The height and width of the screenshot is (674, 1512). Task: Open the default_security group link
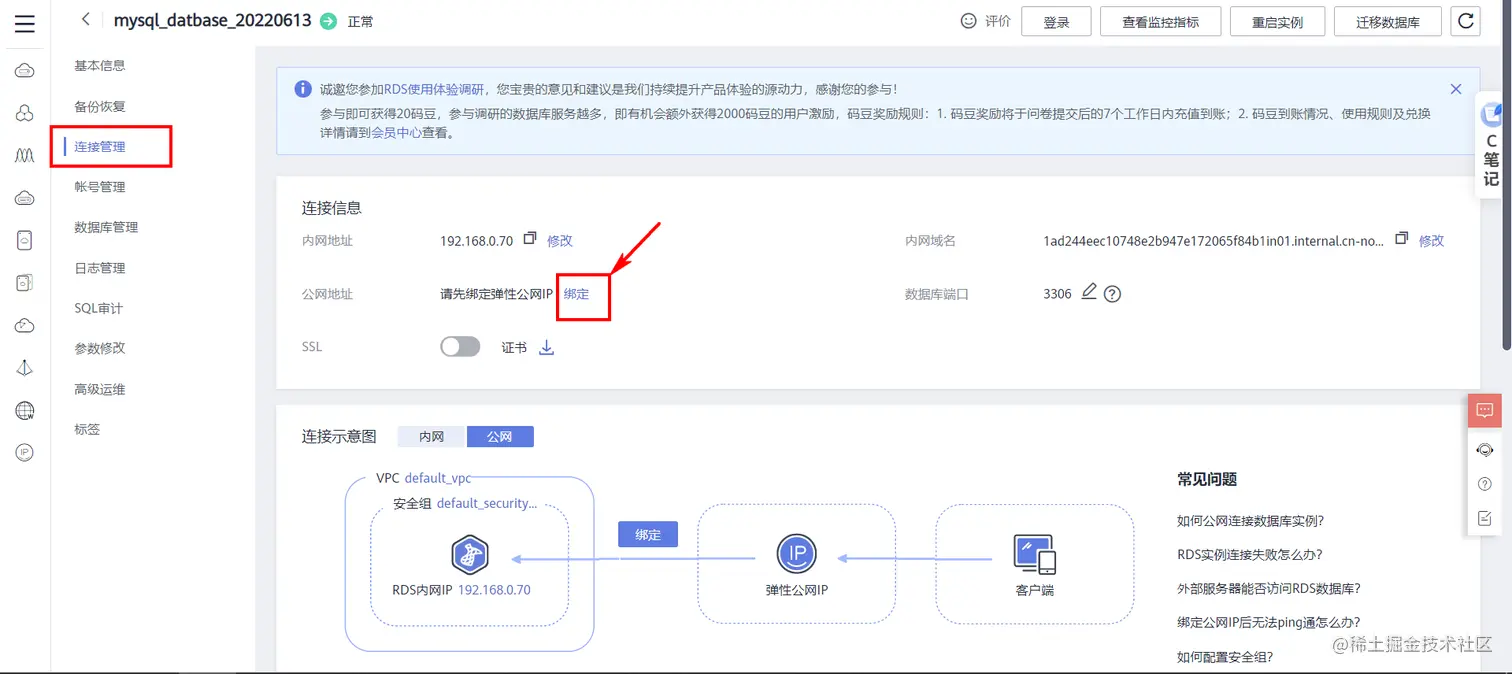coord(487,503)
